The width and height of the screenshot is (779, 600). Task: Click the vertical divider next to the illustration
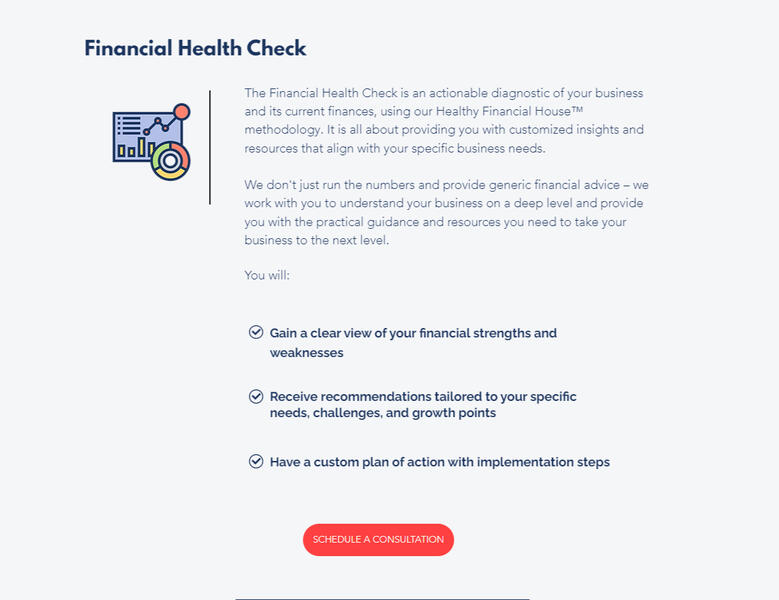pyautogui.click(x=210, y=147)
